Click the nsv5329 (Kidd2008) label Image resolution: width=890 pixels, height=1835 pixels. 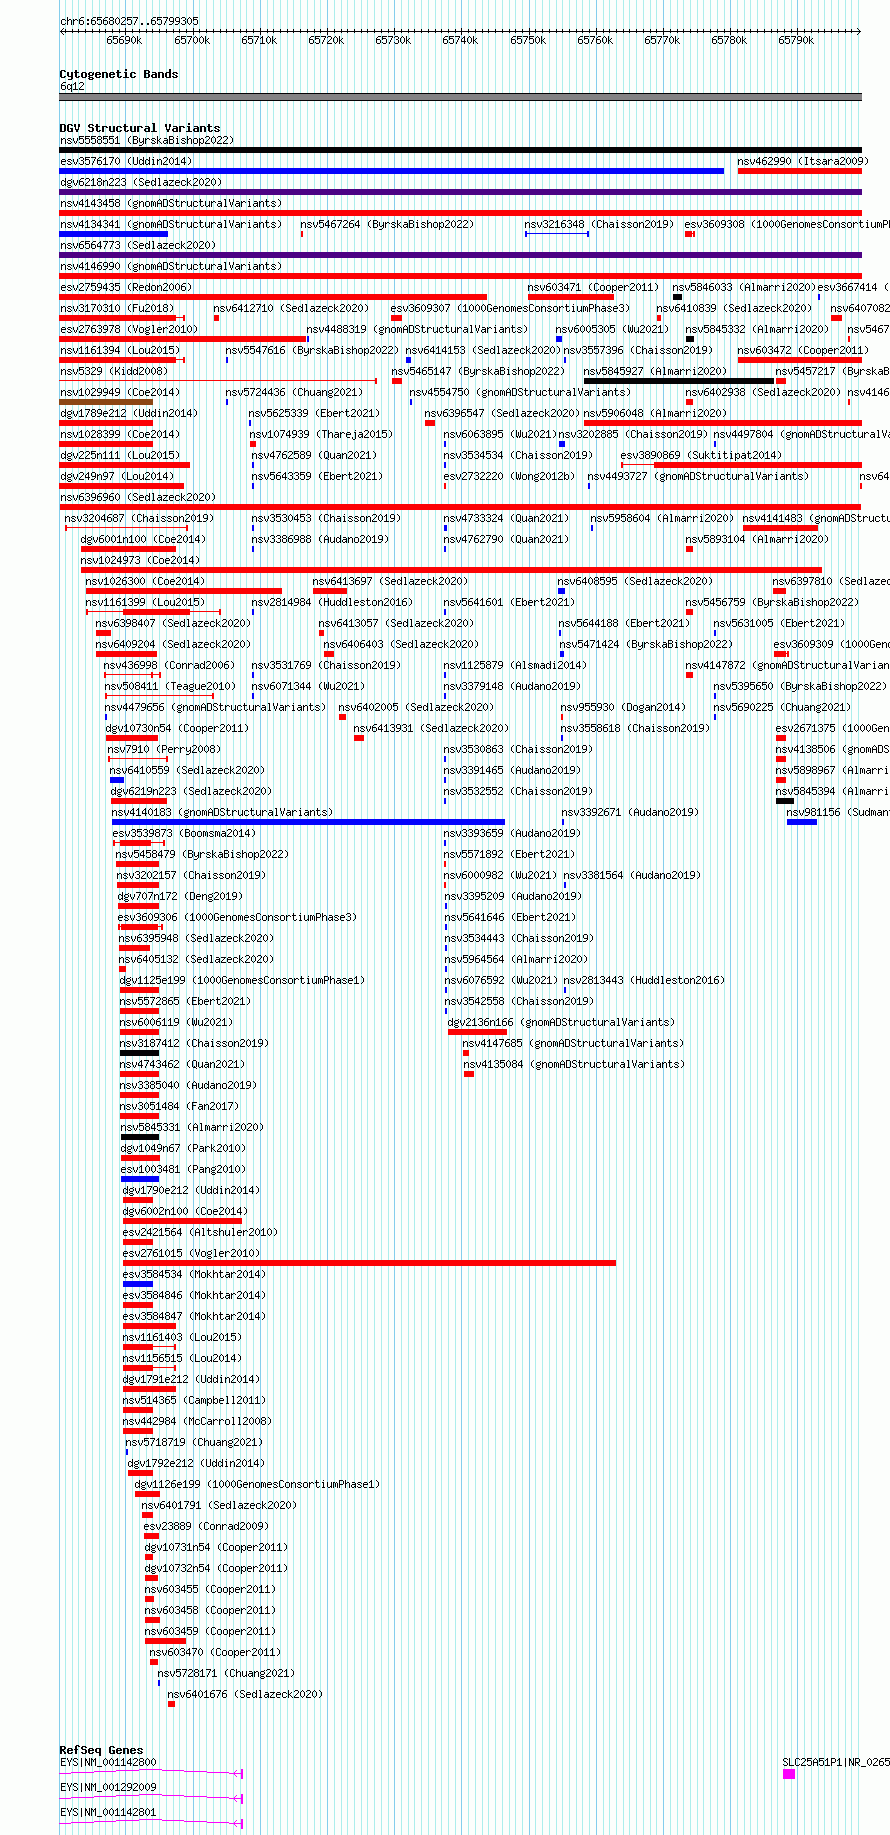pos(114,371)
